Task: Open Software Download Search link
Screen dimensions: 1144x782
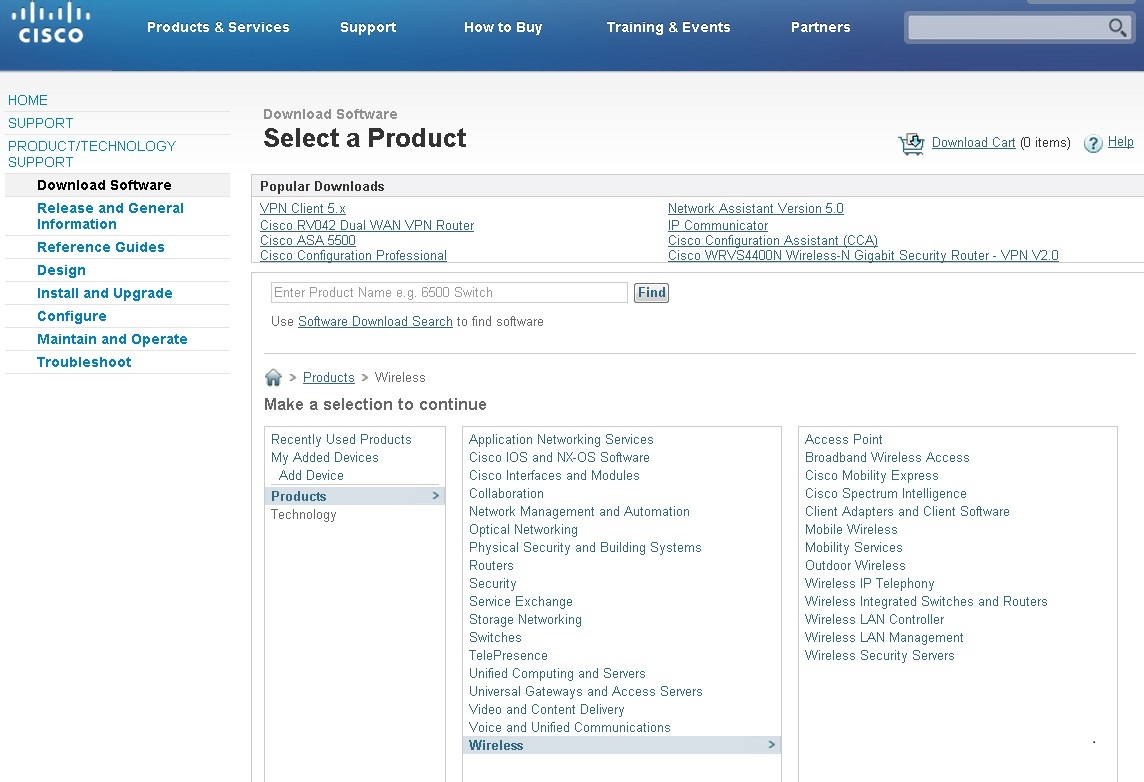Action: pyautogui.click(x=375, y=321)
